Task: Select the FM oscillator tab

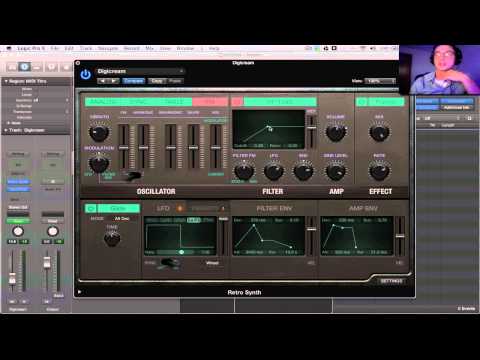Action: (x=210, y=102)
